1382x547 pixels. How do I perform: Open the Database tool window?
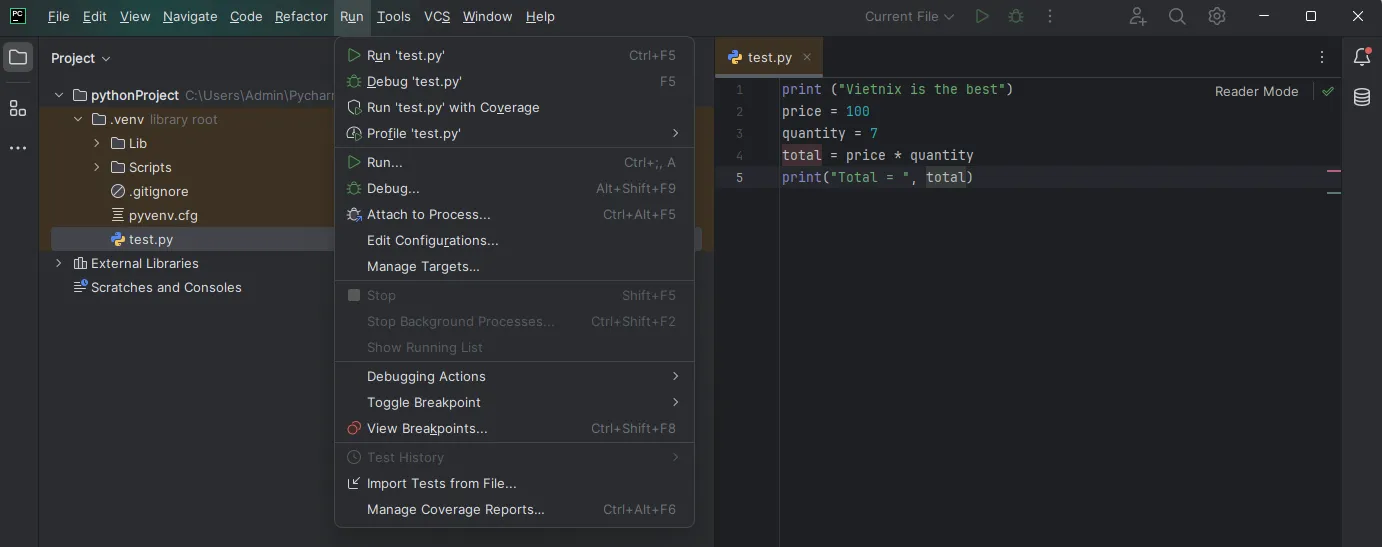(x=1362, y=97)
